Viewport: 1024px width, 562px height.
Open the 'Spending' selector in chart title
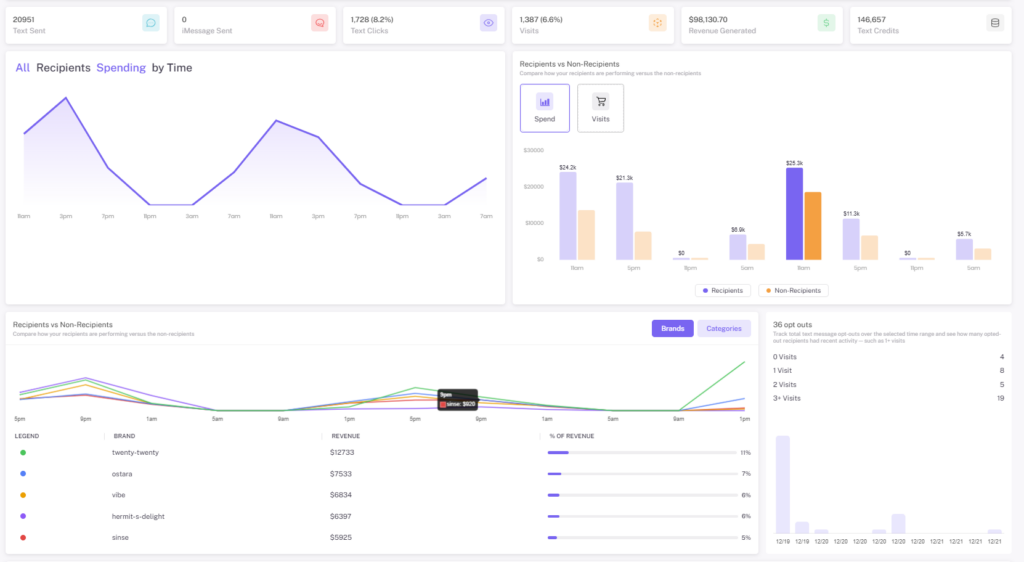tap(121, 68)
